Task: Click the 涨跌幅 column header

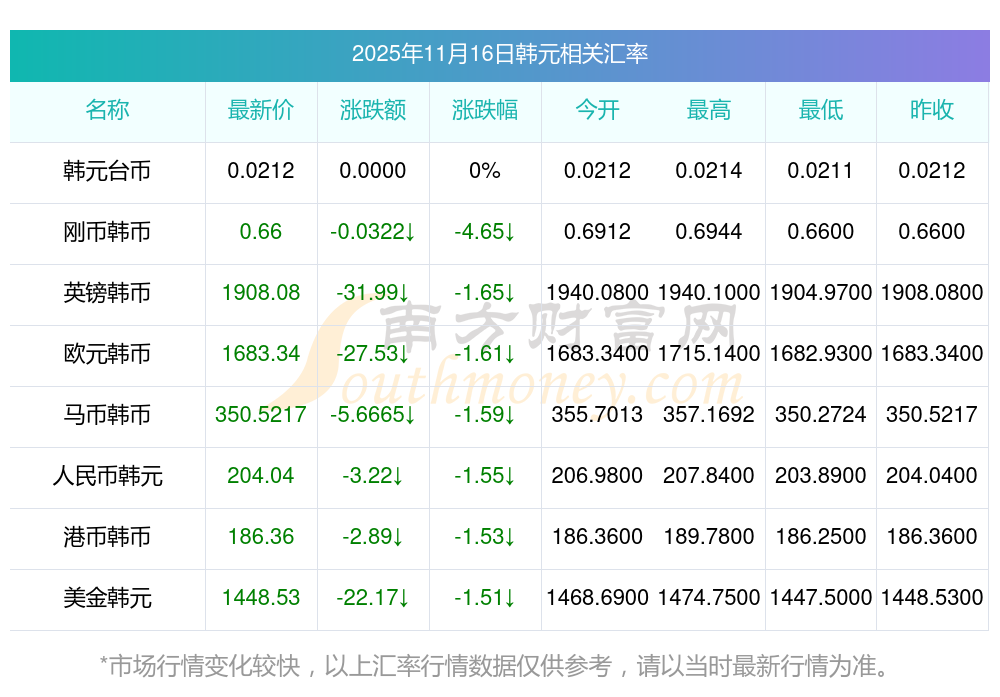Action: tap(485, 110)
